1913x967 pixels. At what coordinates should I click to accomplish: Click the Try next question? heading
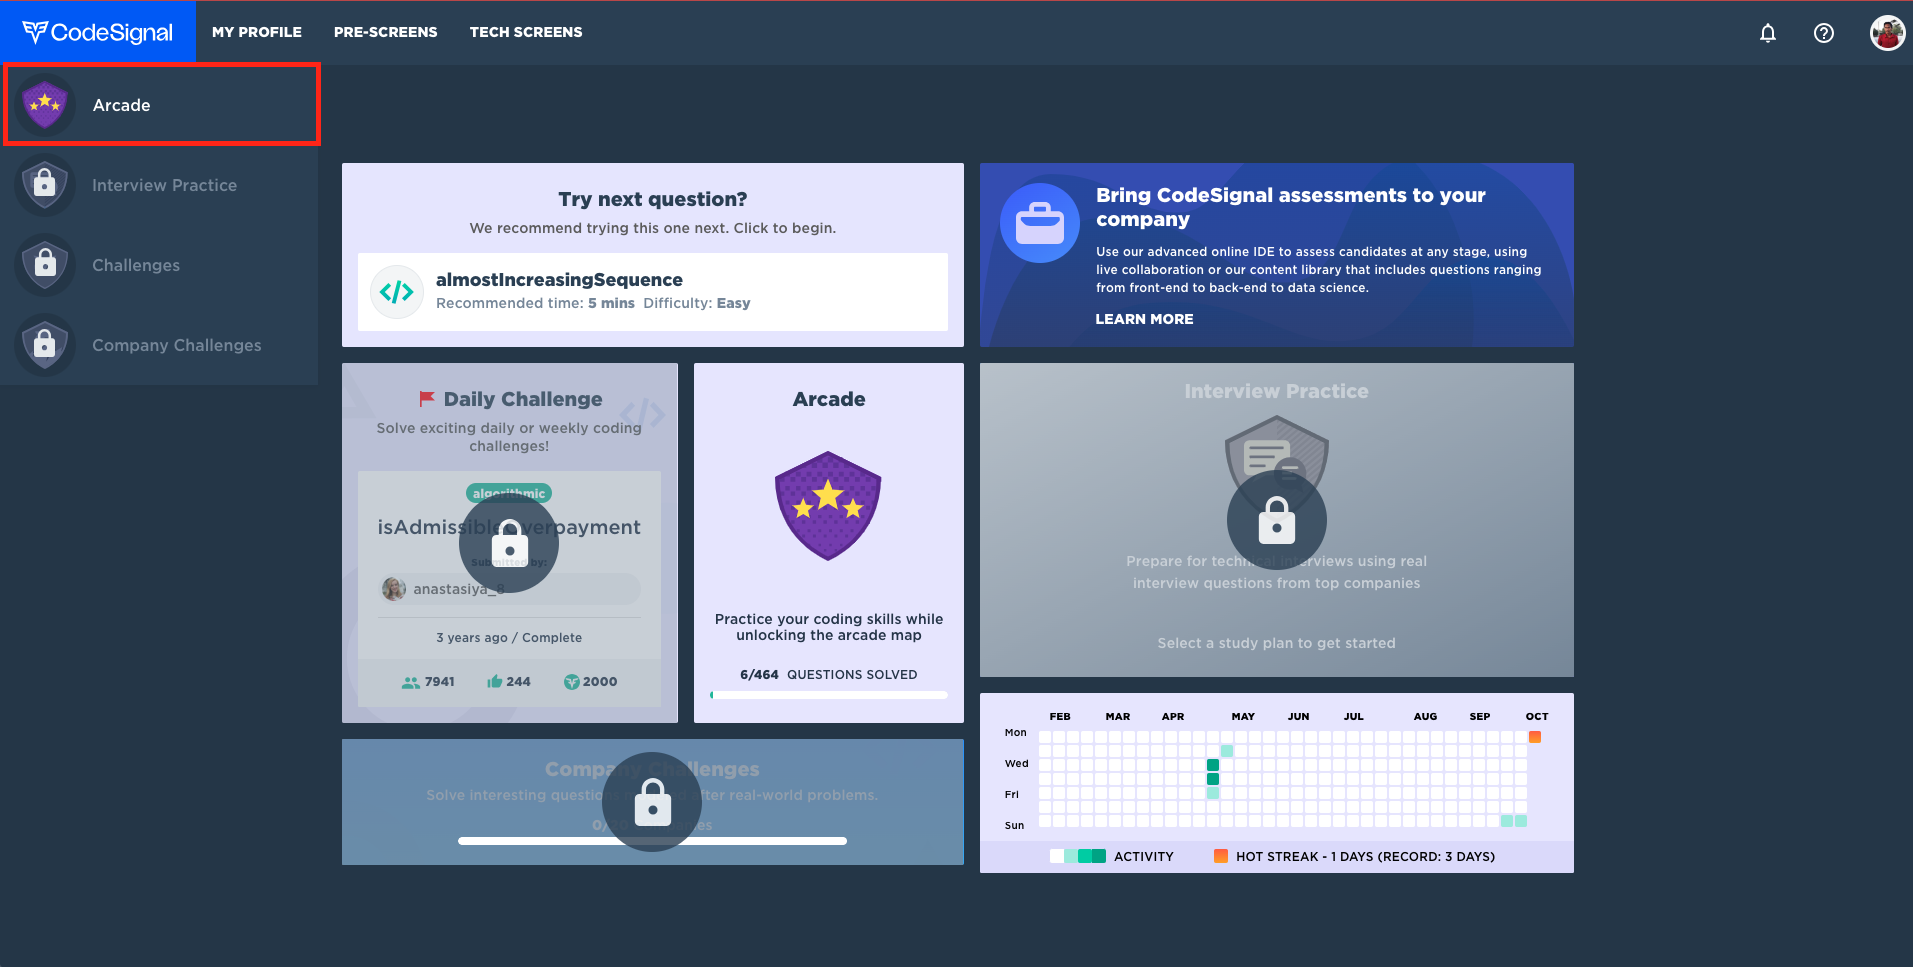coord(653,199)
